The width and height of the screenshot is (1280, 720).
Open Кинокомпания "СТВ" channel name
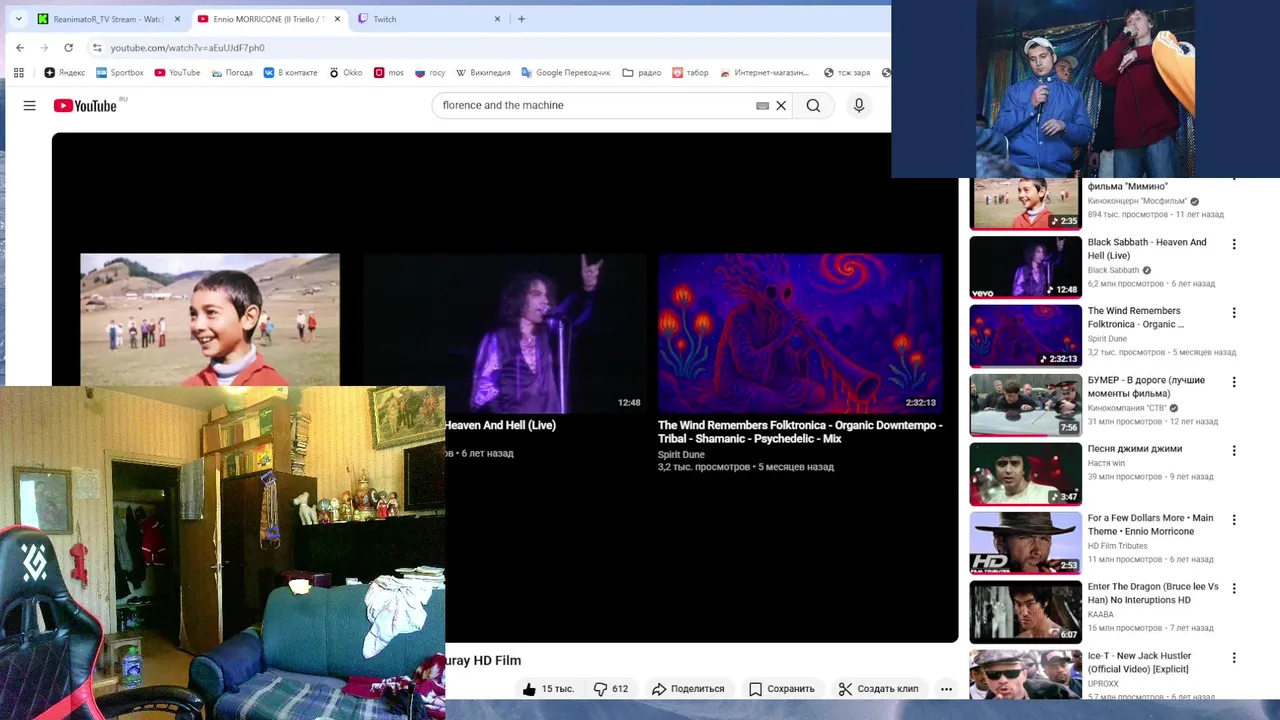click(x=1128, y=408)
